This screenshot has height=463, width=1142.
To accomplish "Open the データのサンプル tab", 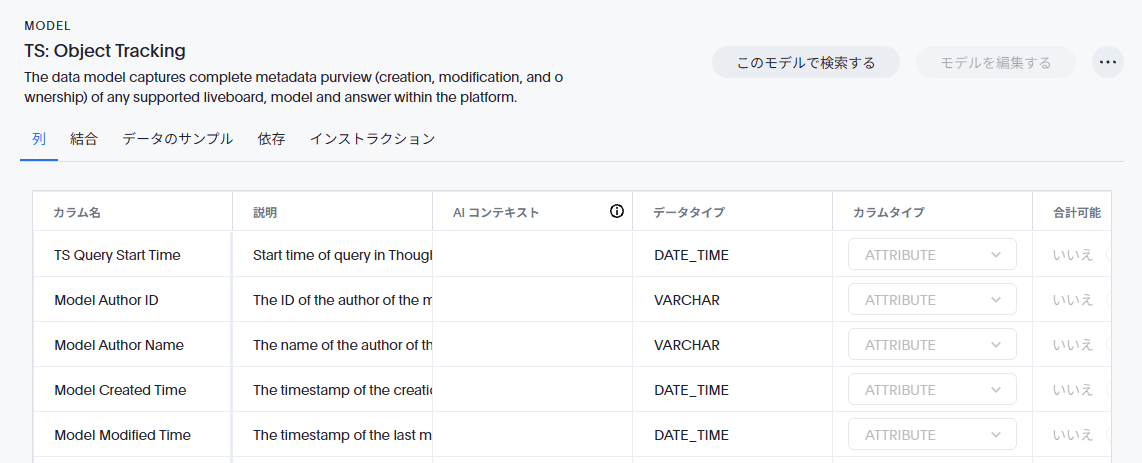I will (178, 139).
